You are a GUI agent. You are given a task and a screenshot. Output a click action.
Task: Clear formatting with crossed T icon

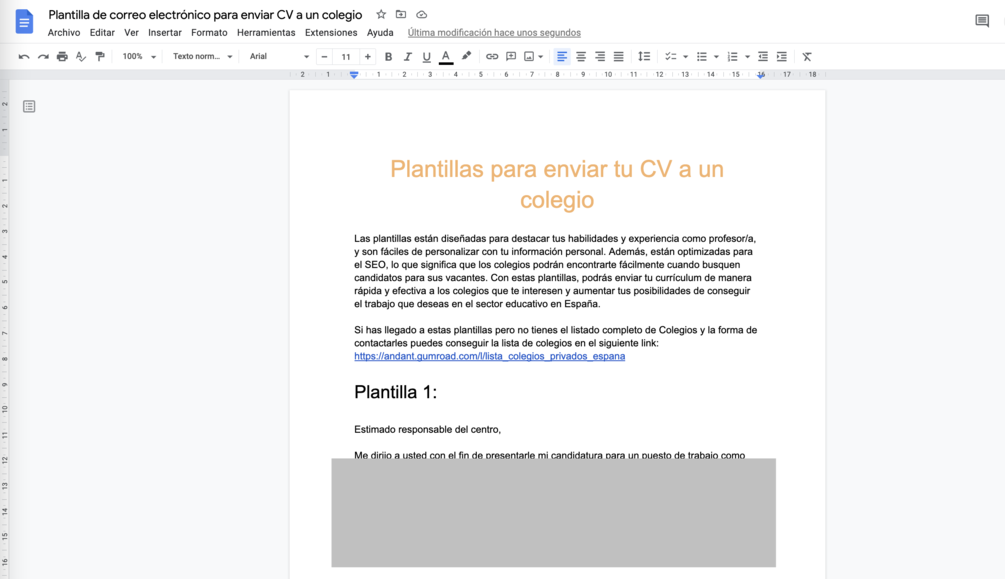(807, 56)
